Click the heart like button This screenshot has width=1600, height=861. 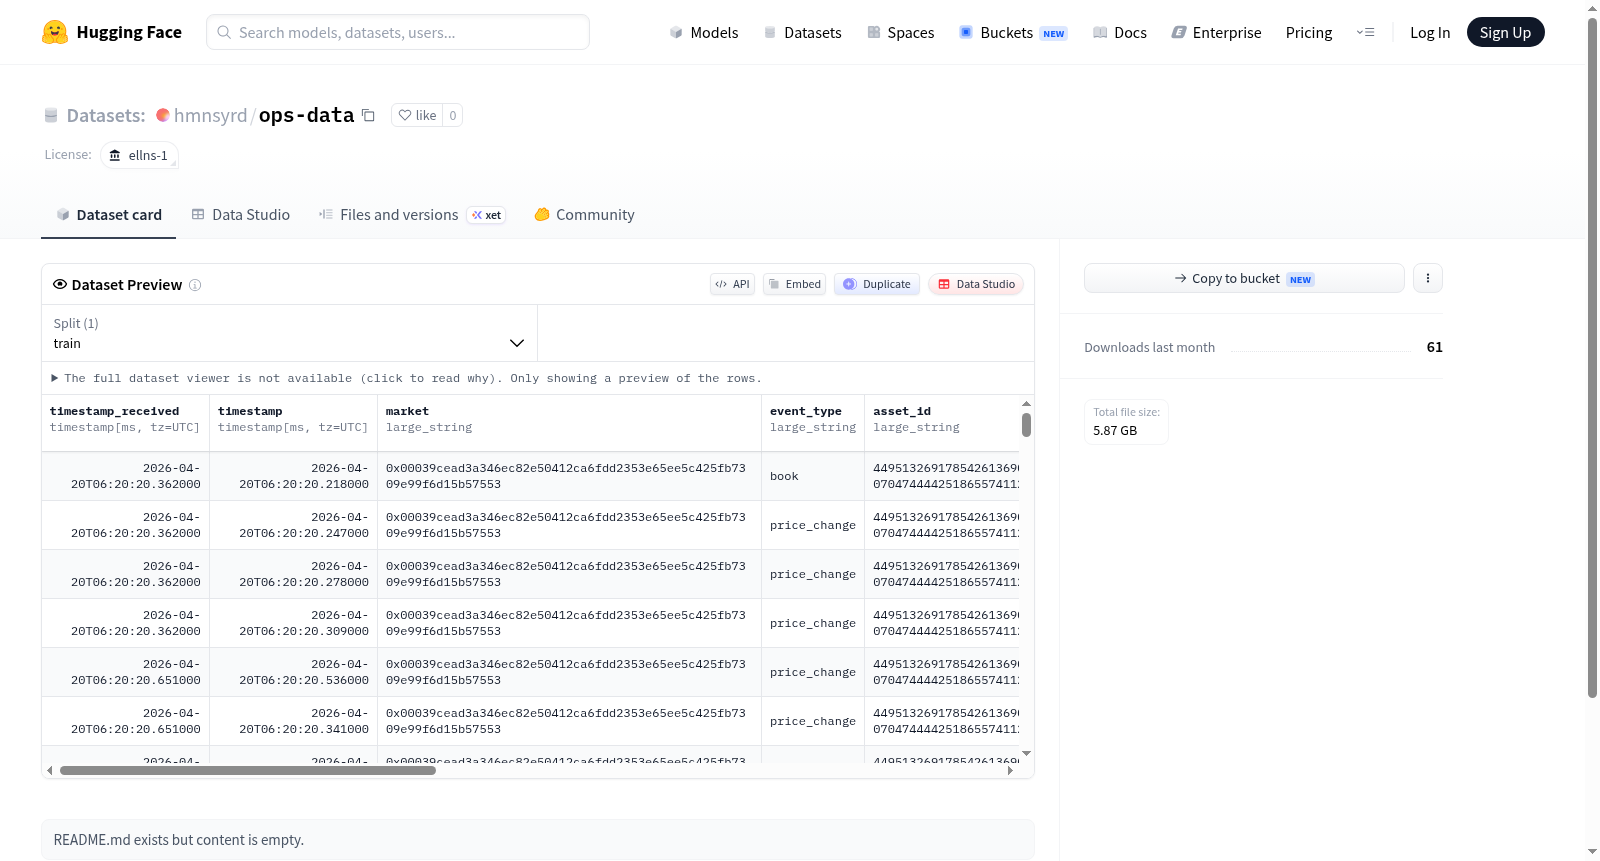click(417, 115)
